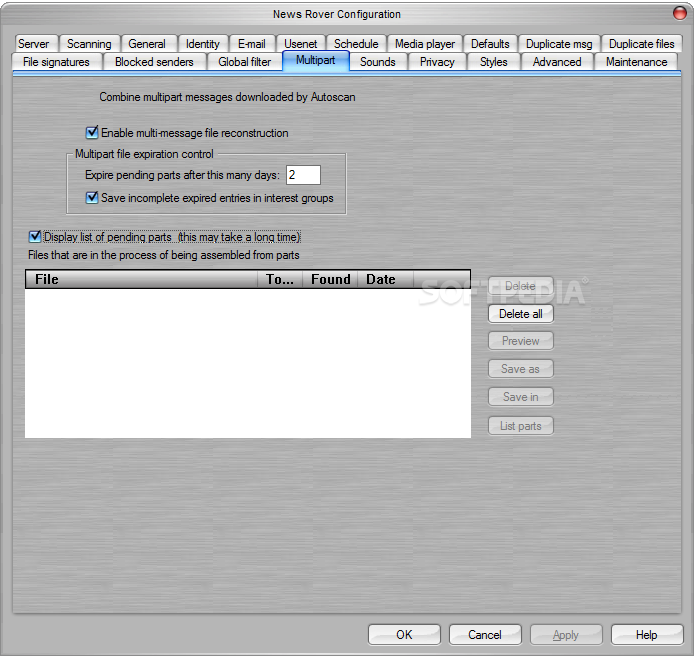Click the Delete all button
Screen dimensions: 694x656
tap(520, 314)
